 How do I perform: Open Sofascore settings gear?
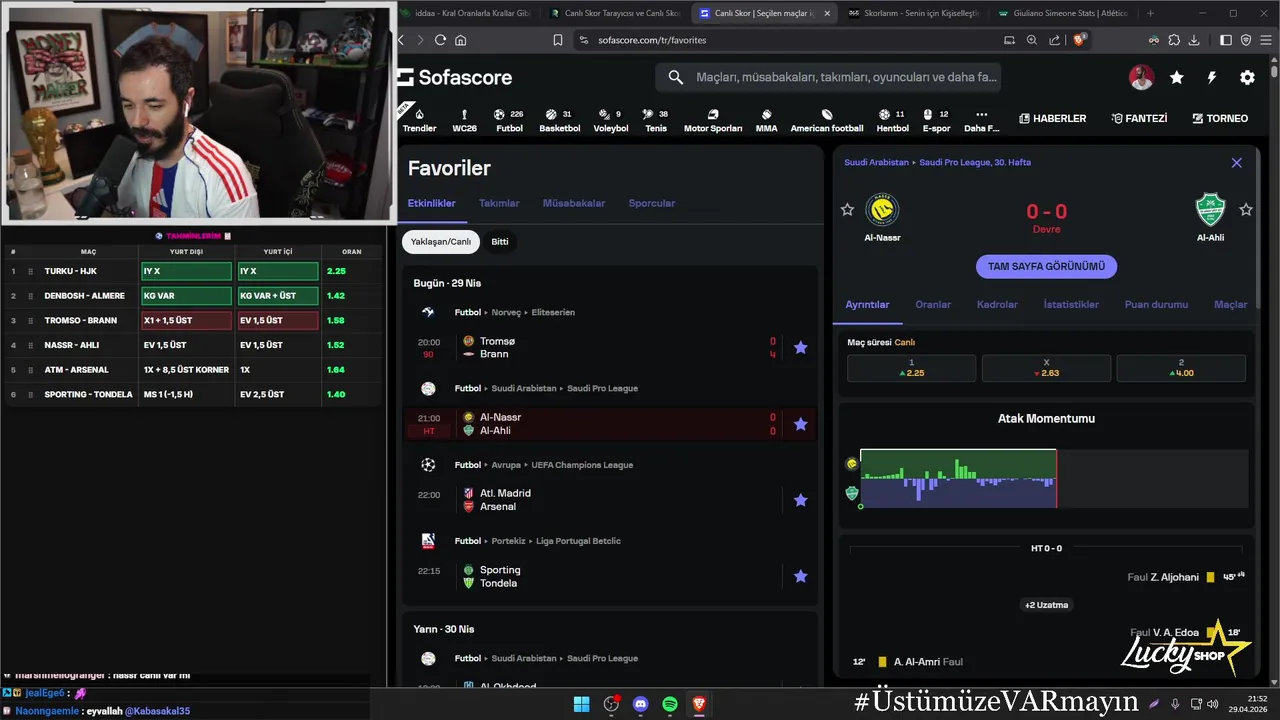(x=1247, y=77)
